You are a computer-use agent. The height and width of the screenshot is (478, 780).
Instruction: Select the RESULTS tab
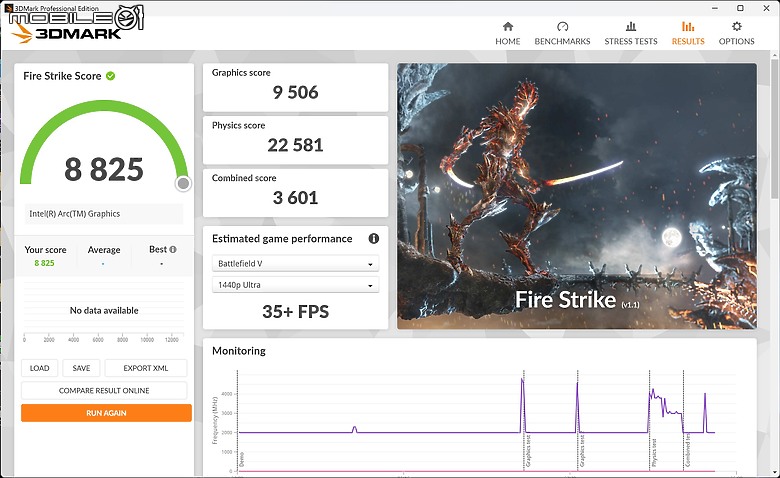click(688, 33)
